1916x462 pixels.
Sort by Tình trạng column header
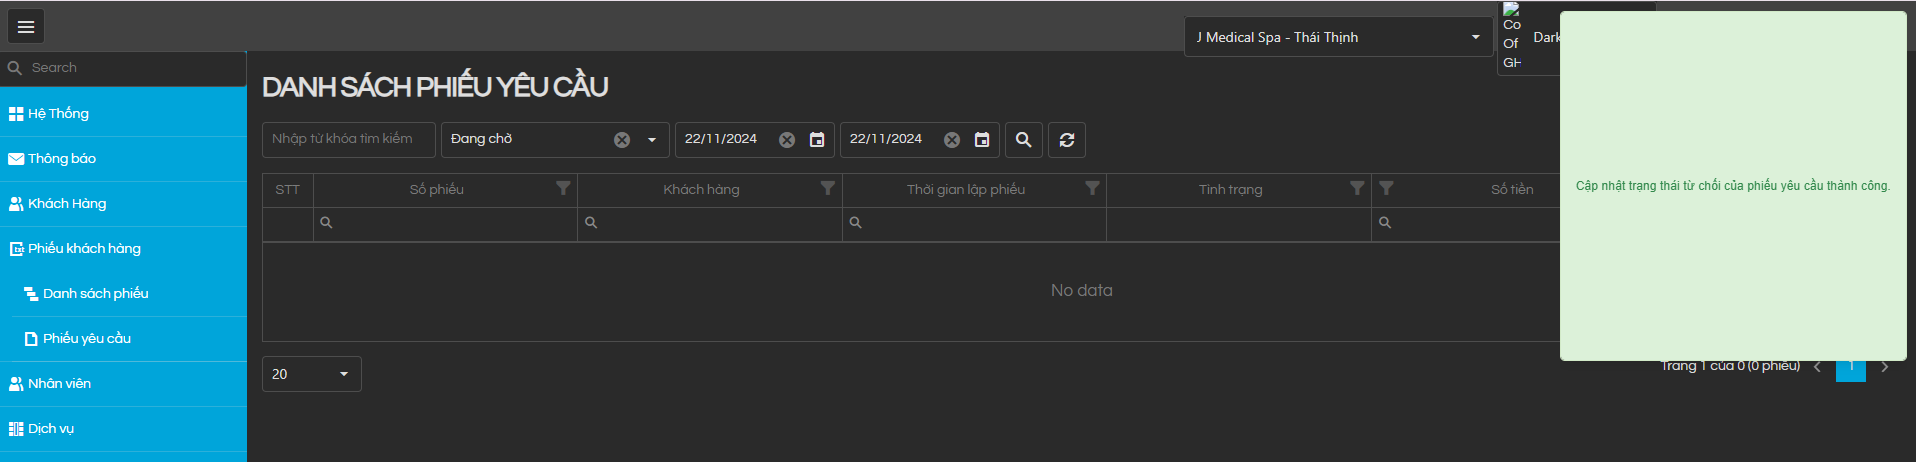1231,189
